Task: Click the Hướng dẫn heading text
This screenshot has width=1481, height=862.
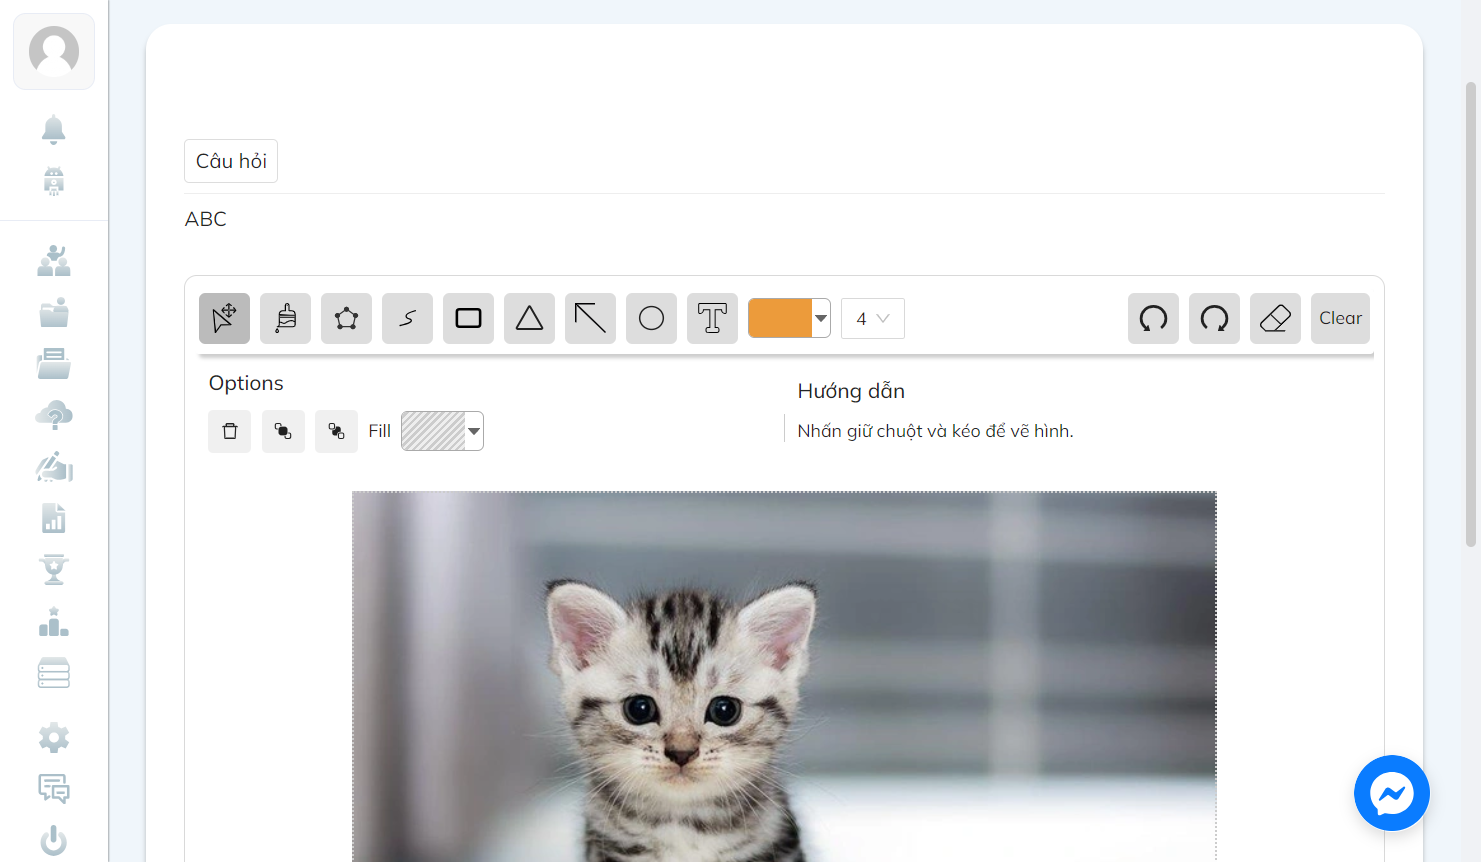Action: 851,391
